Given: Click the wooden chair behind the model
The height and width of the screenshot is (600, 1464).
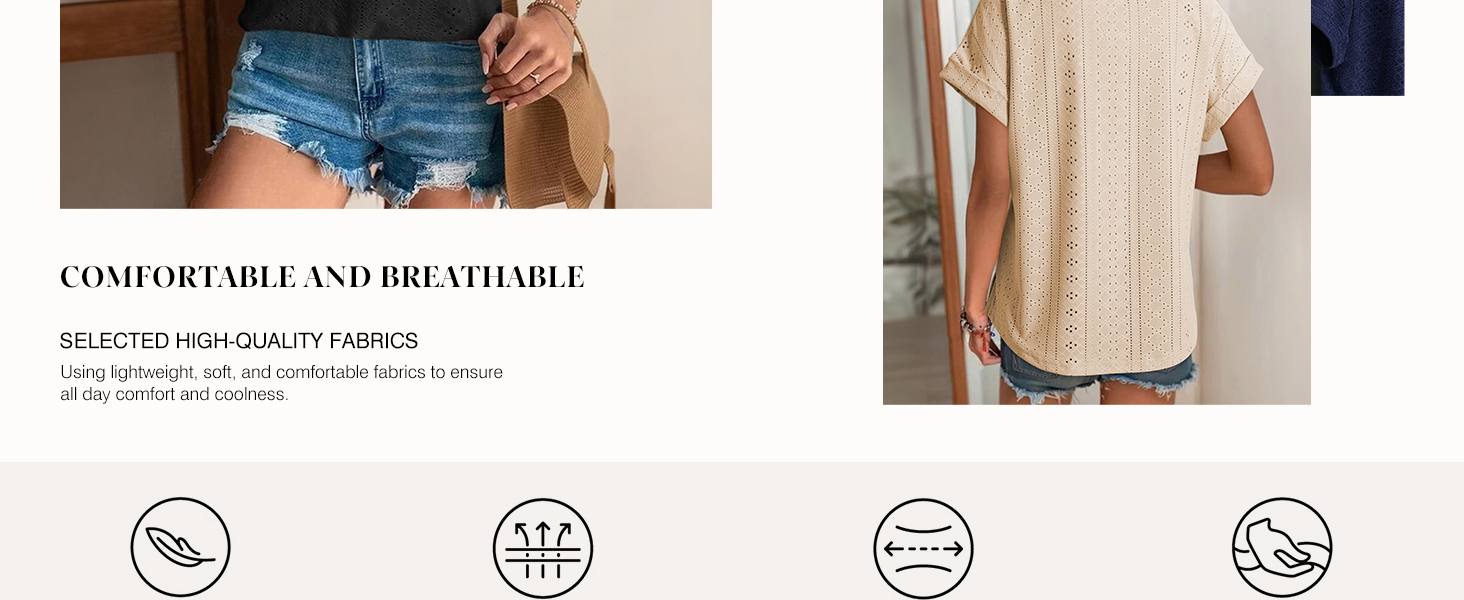Looking at the screenshot, I should 140,100.
